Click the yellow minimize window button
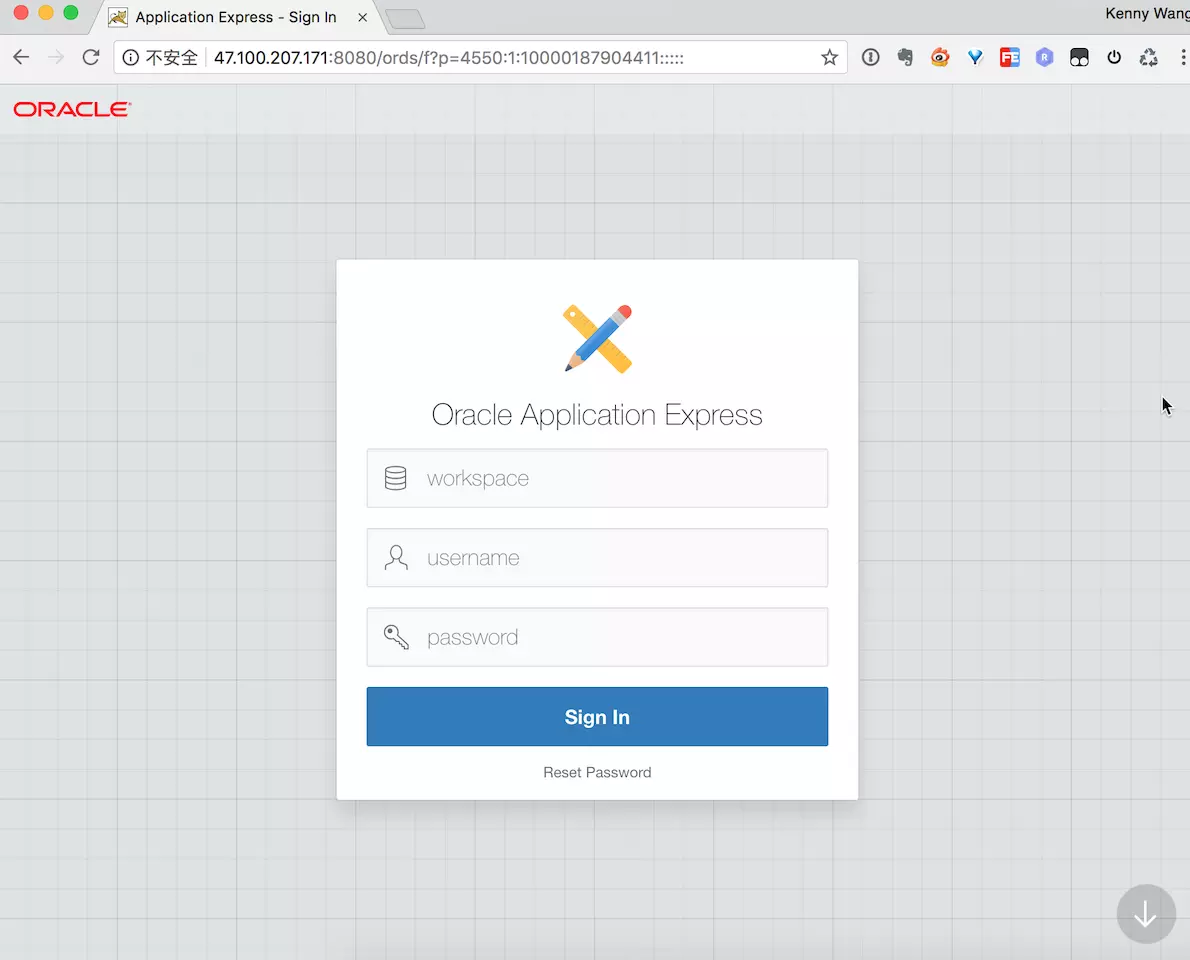Viewport: 1190px width, 960px height. point(46,12)
